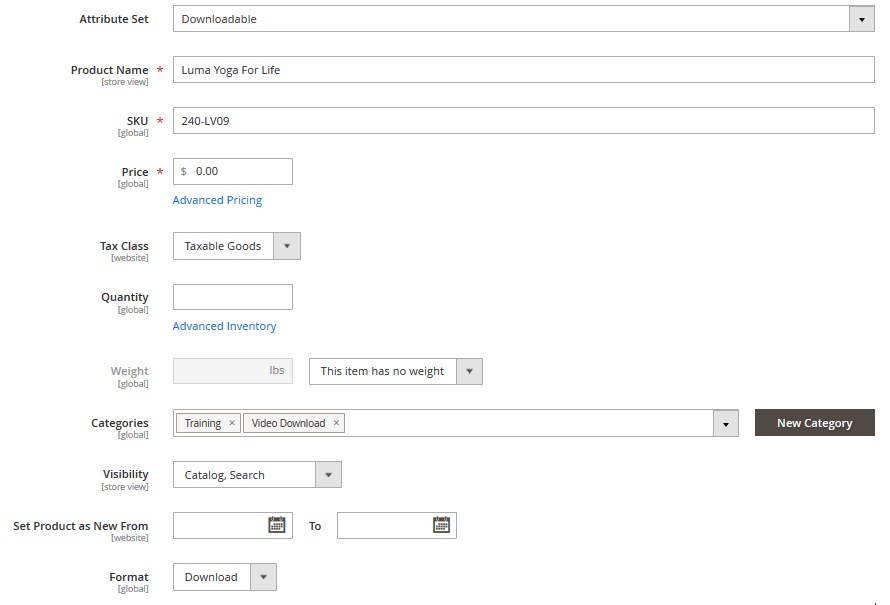Open the Advanced Inventory link

point(224,326)
